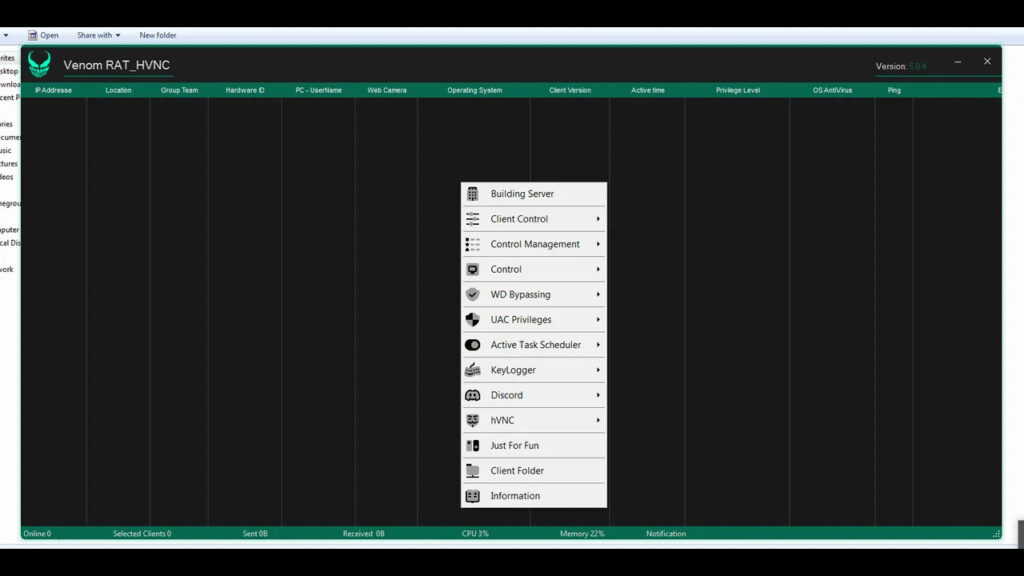Click the Just For Fun icon
Screen dimensions: 1024x576
472,445
